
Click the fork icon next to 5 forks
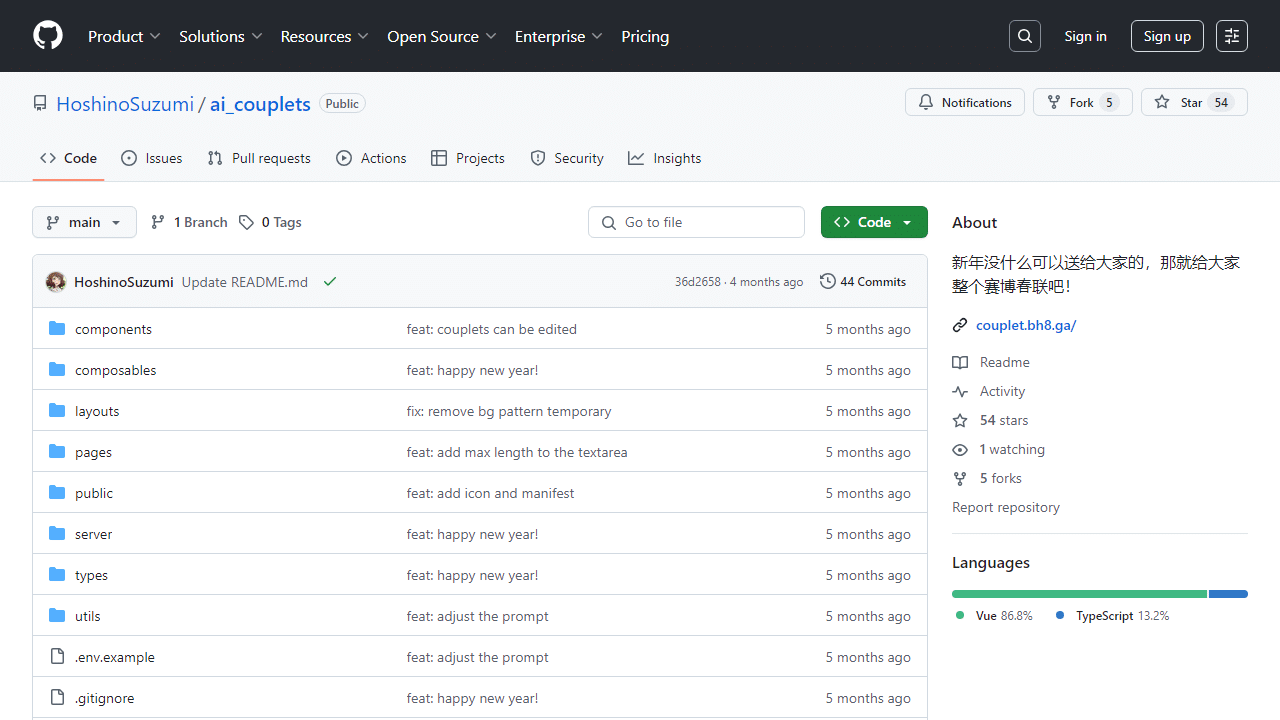[x=960, y=478]
